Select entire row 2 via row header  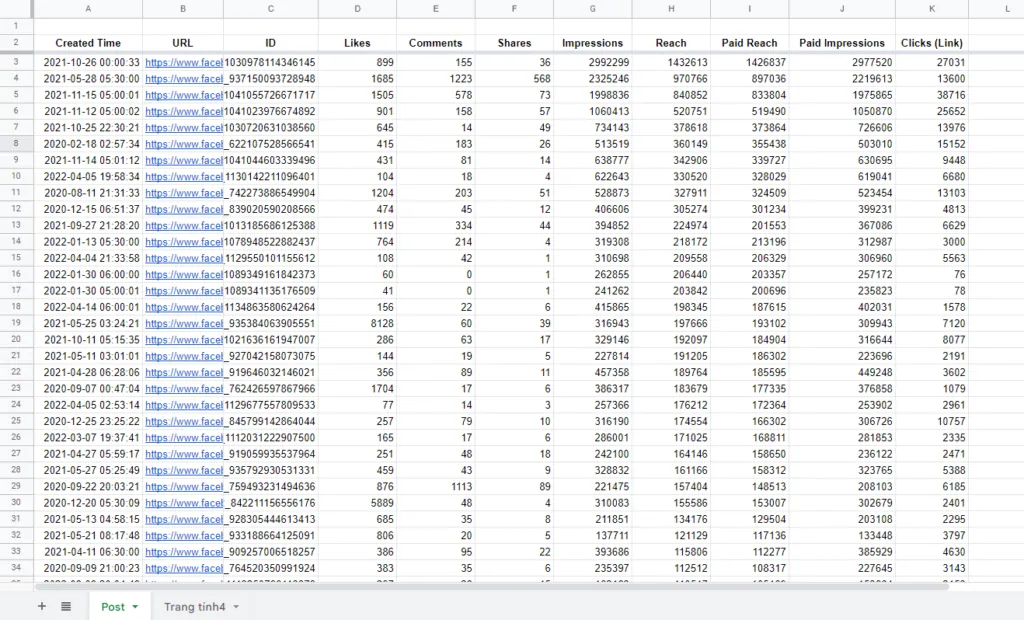click(x=16, y=43)
